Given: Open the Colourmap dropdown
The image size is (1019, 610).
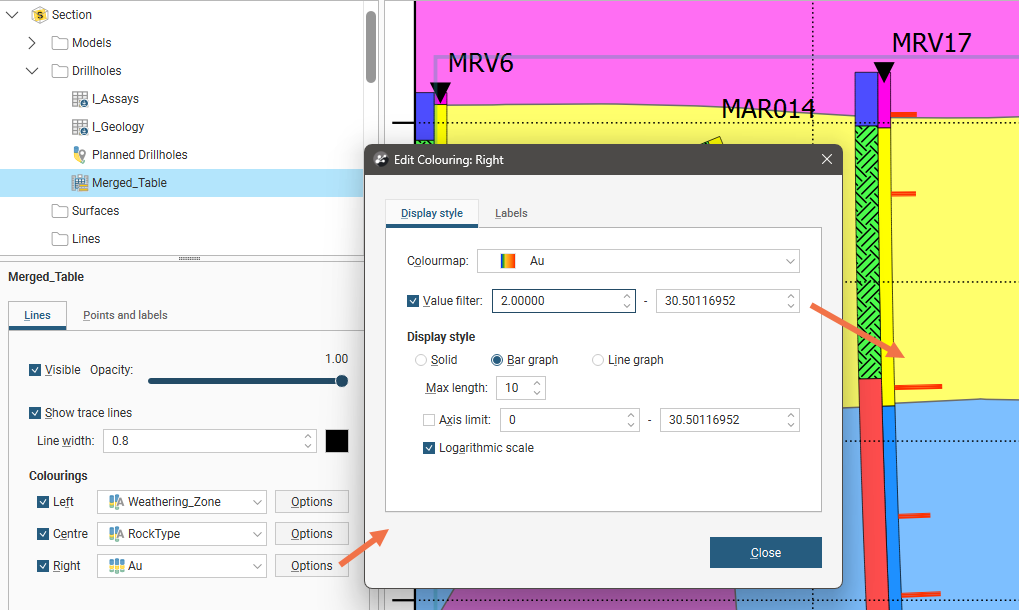Looking at the screenshot, I should pyautogui.click(x=638, y=261).
